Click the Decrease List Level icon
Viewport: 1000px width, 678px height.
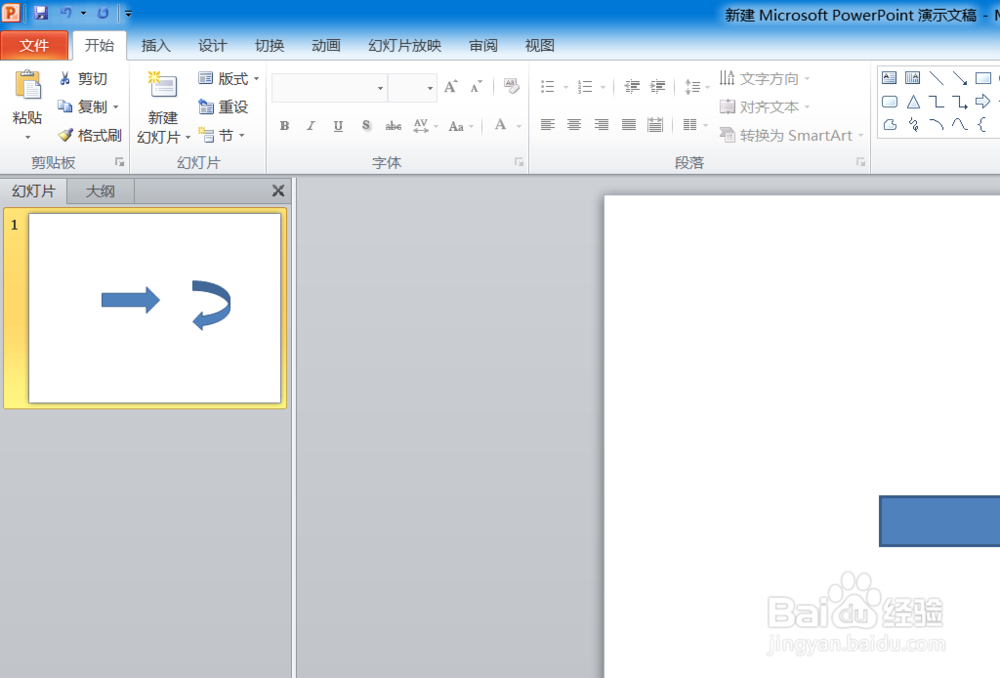(x=632, y=87)
